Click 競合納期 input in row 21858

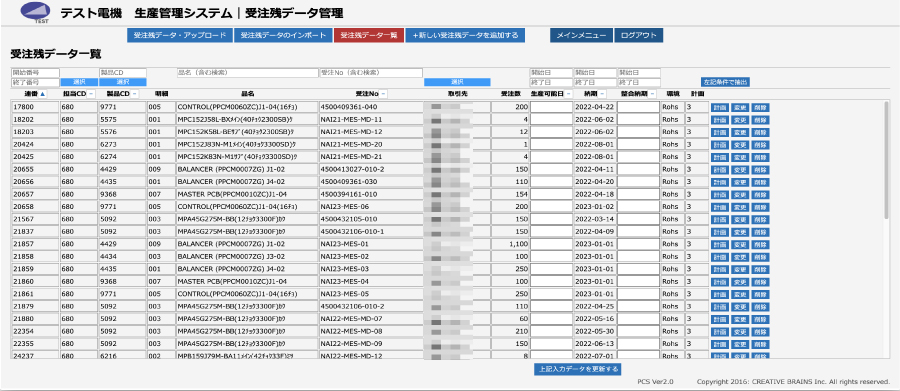coord(638,257)
